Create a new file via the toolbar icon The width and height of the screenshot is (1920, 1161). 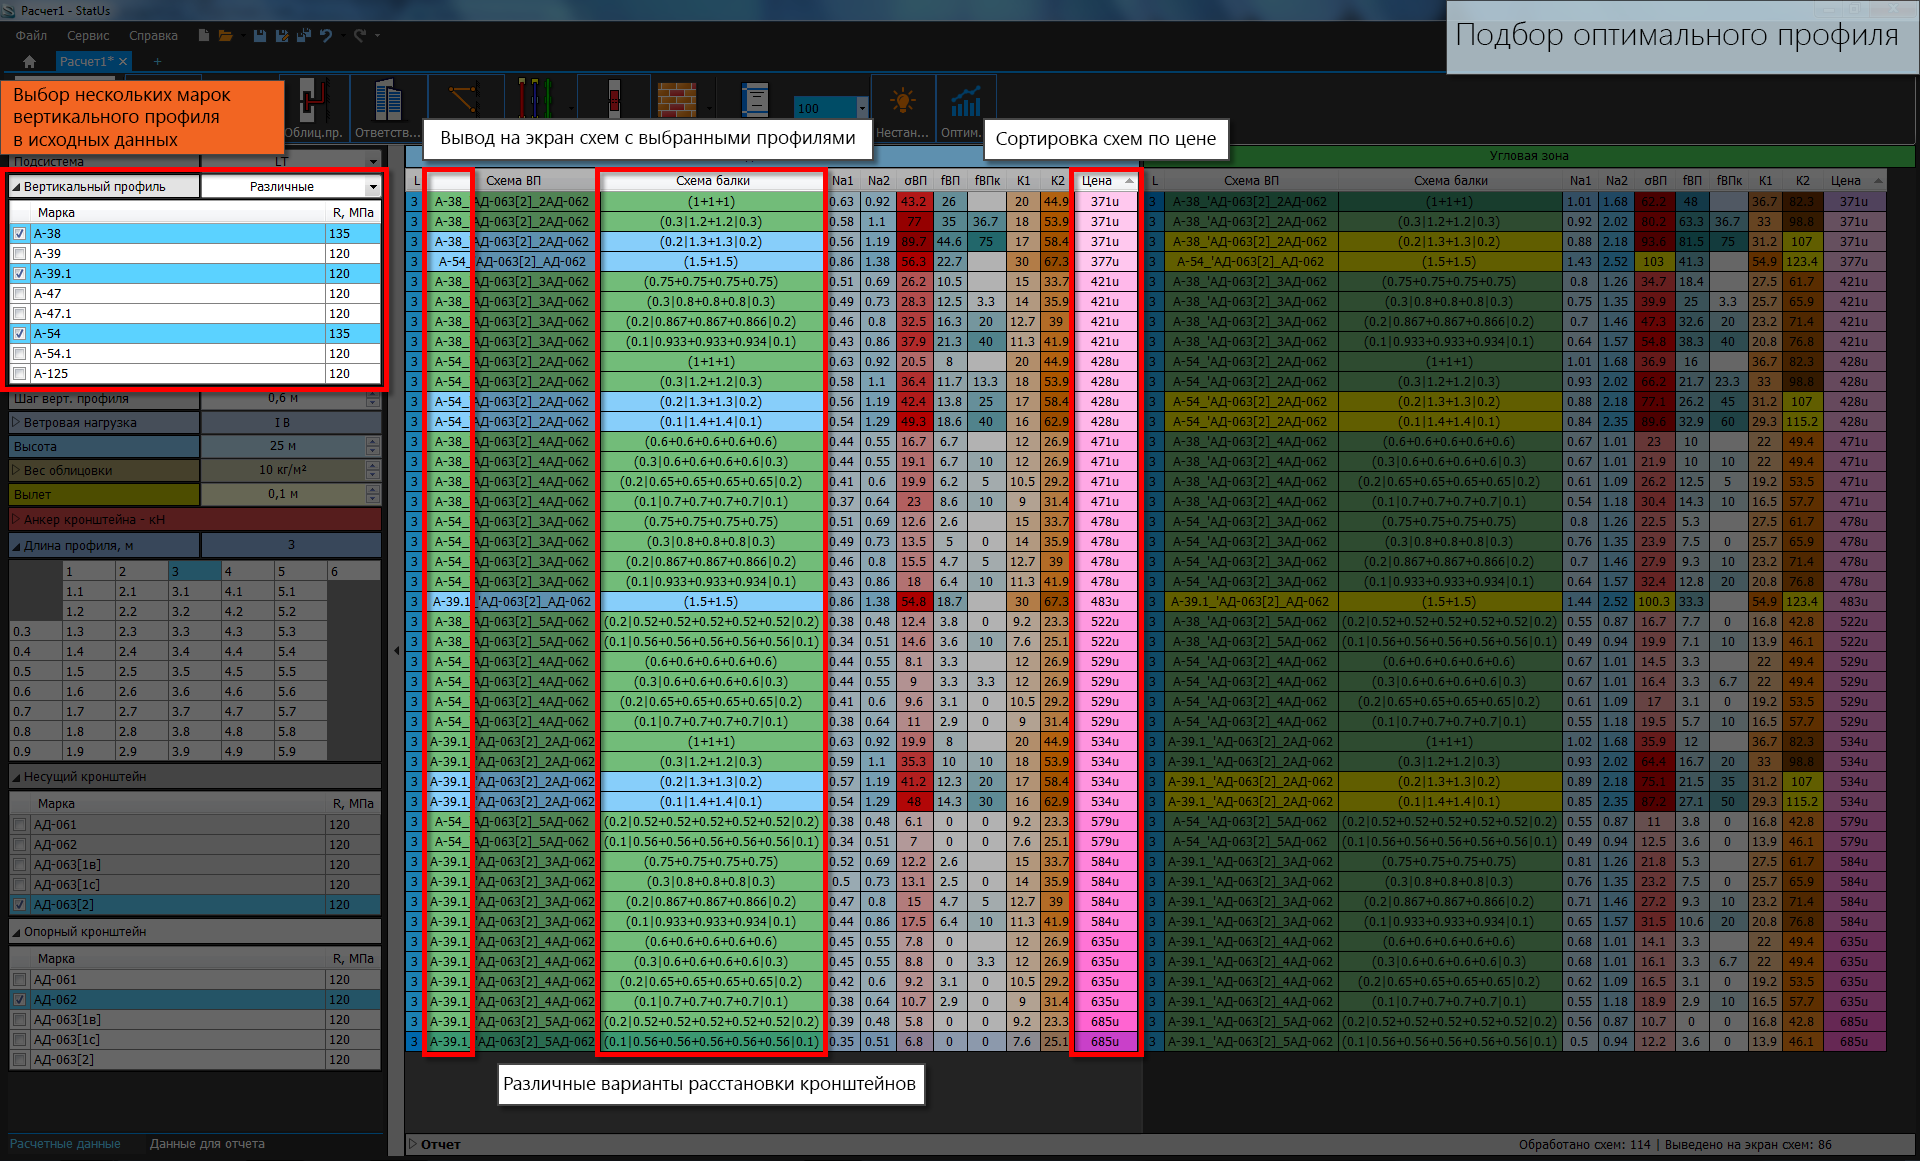point(204,35)
